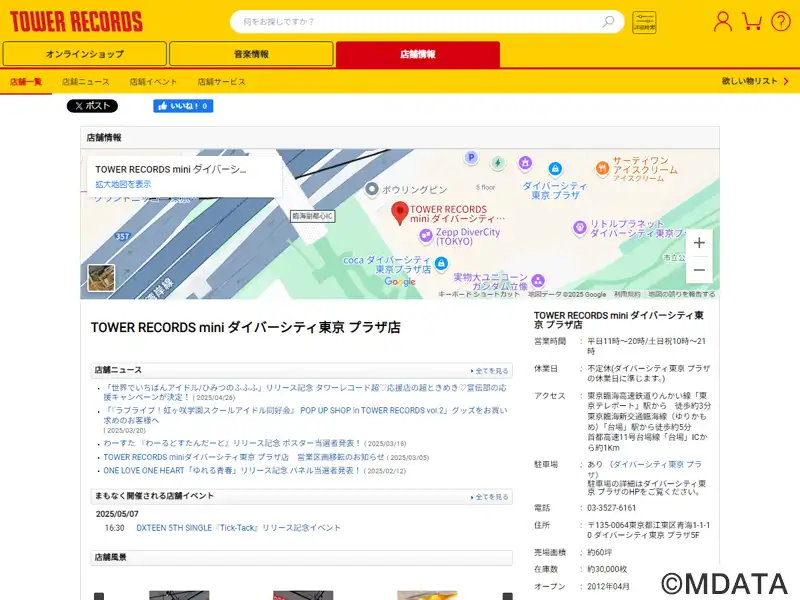Click the 在庫数 value 約30,000枚
The image size is (800, 600).
[x=607, y=569]
